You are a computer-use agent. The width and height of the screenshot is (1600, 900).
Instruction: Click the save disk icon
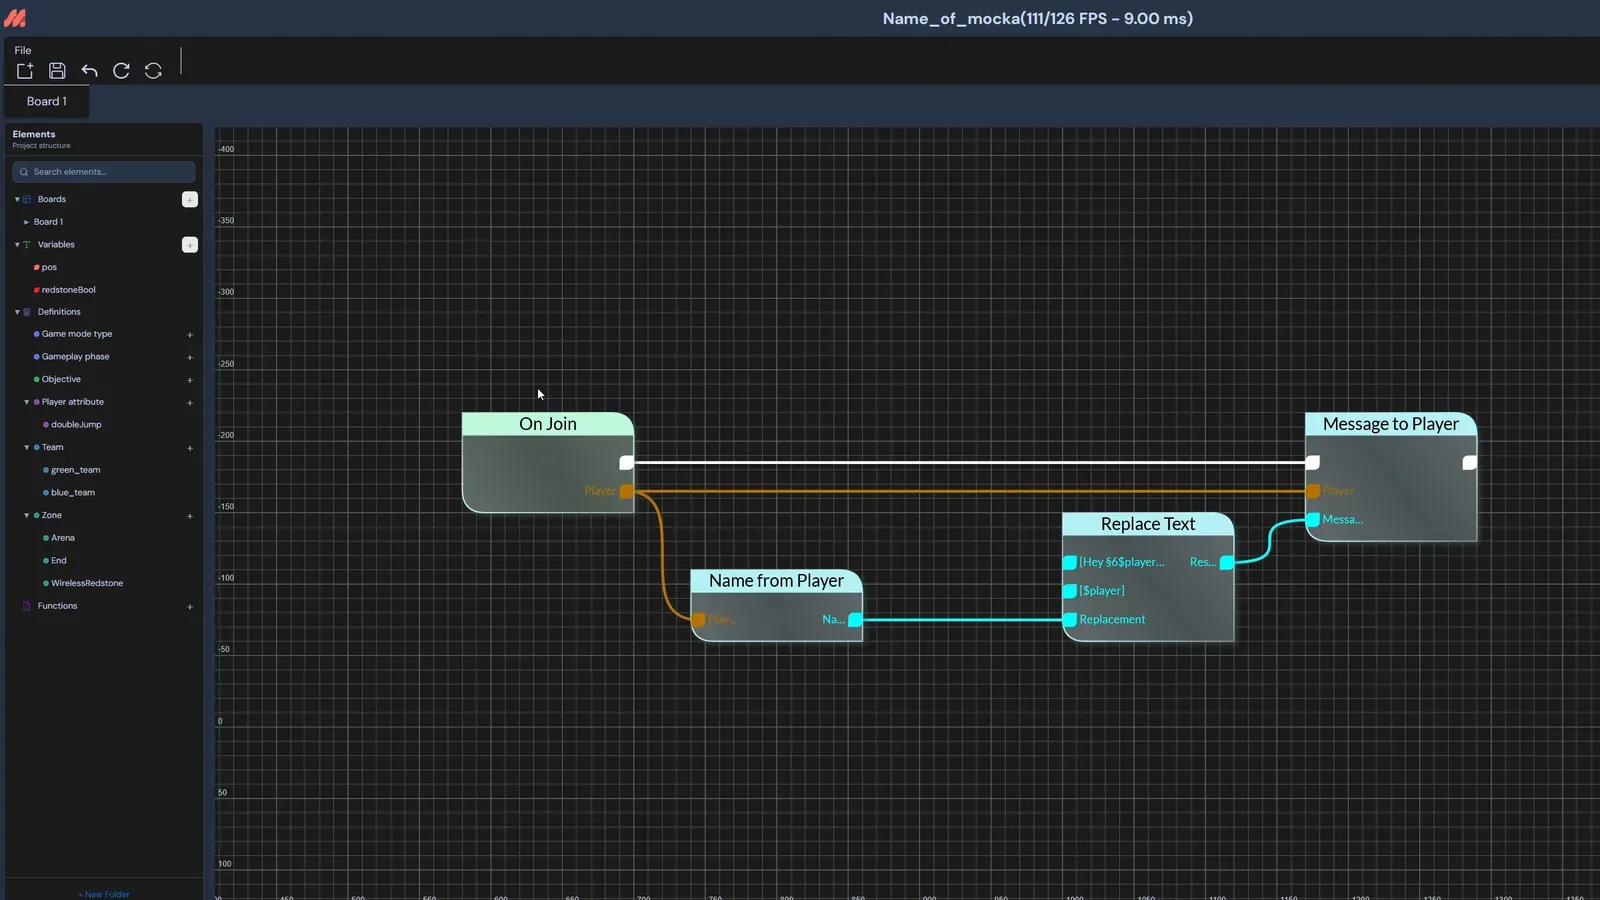coord(57,71)
